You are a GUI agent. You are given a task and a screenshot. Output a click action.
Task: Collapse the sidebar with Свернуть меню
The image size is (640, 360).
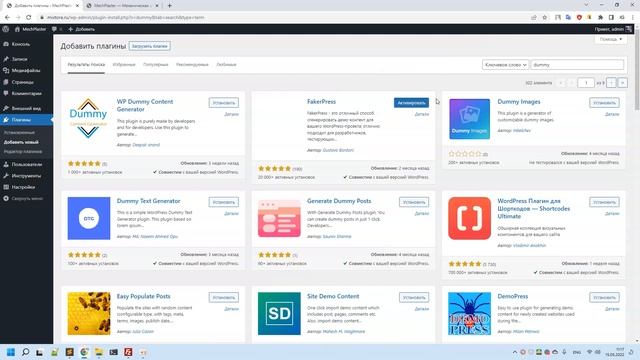pos(26,199)
